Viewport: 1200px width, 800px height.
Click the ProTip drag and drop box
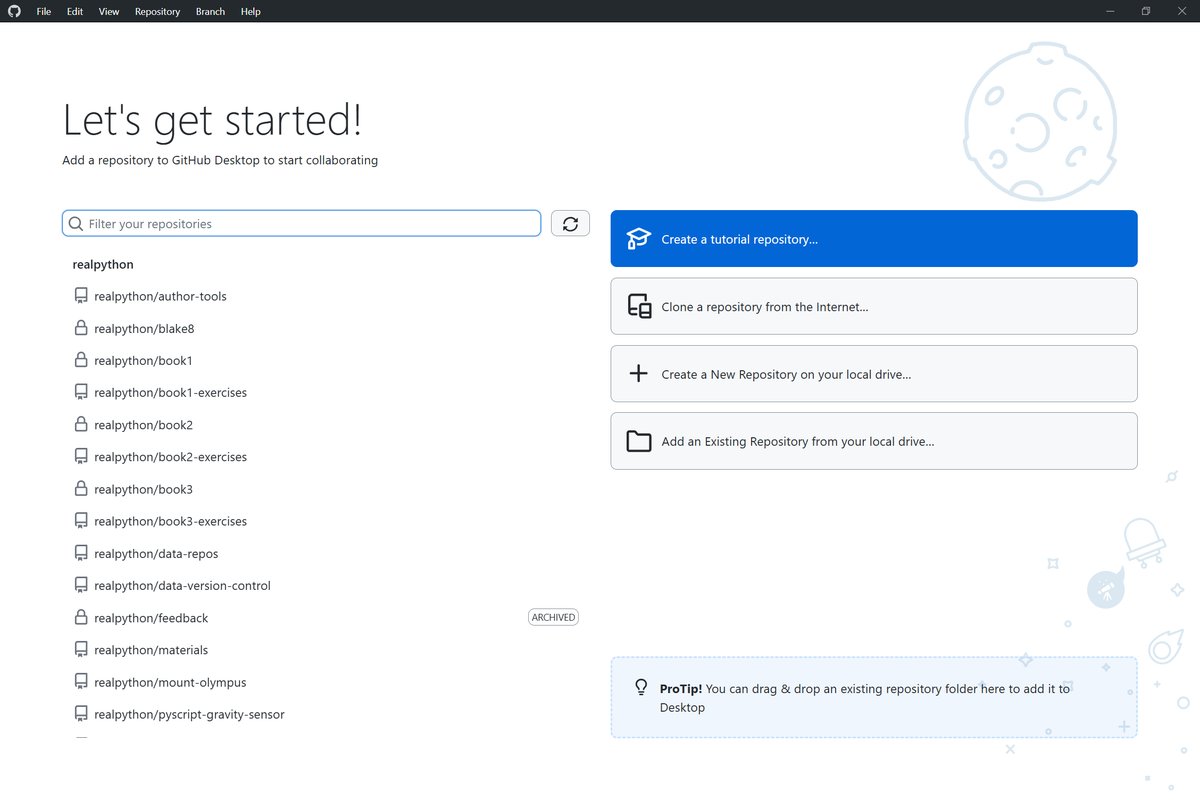click(x=874, y=697)
